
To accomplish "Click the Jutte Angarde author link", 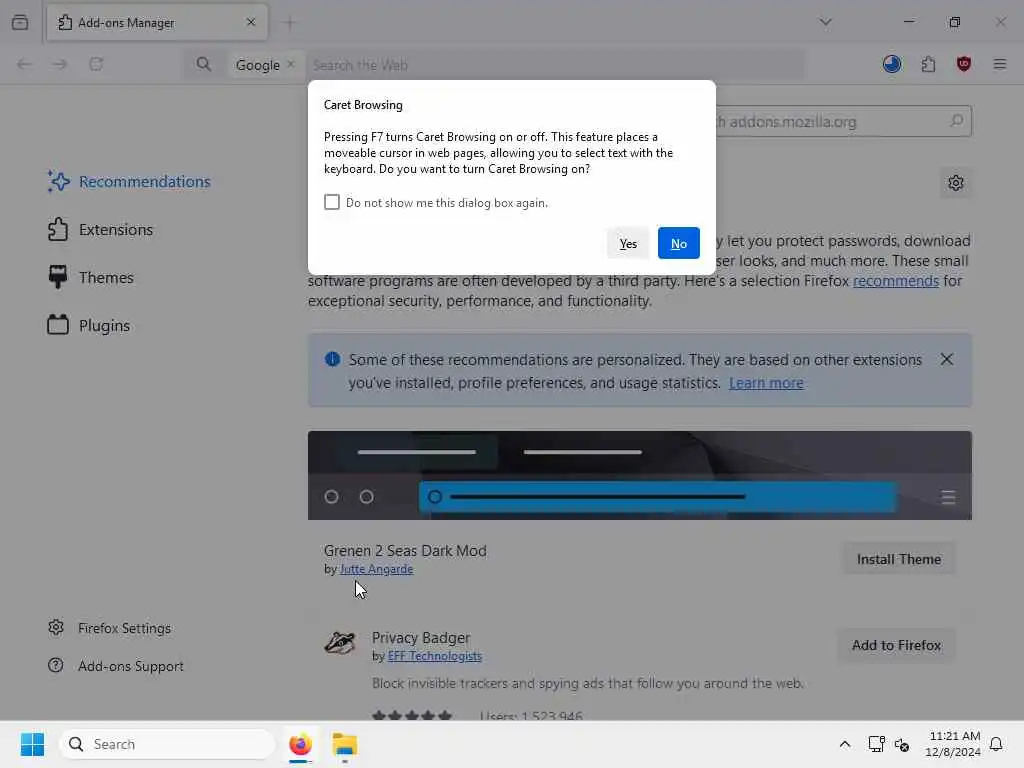I will click(x=376, y=569).
